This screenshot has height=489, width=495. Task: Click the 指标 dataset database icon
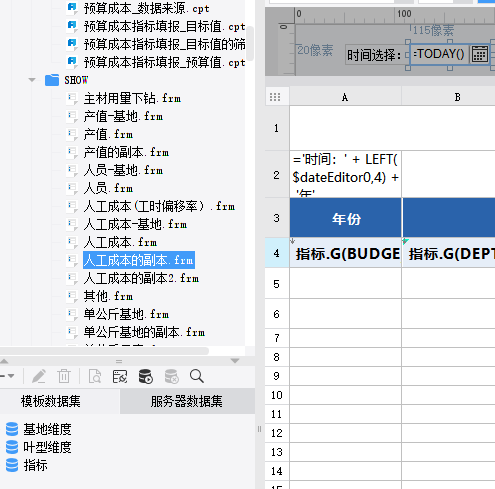[12, 465]
